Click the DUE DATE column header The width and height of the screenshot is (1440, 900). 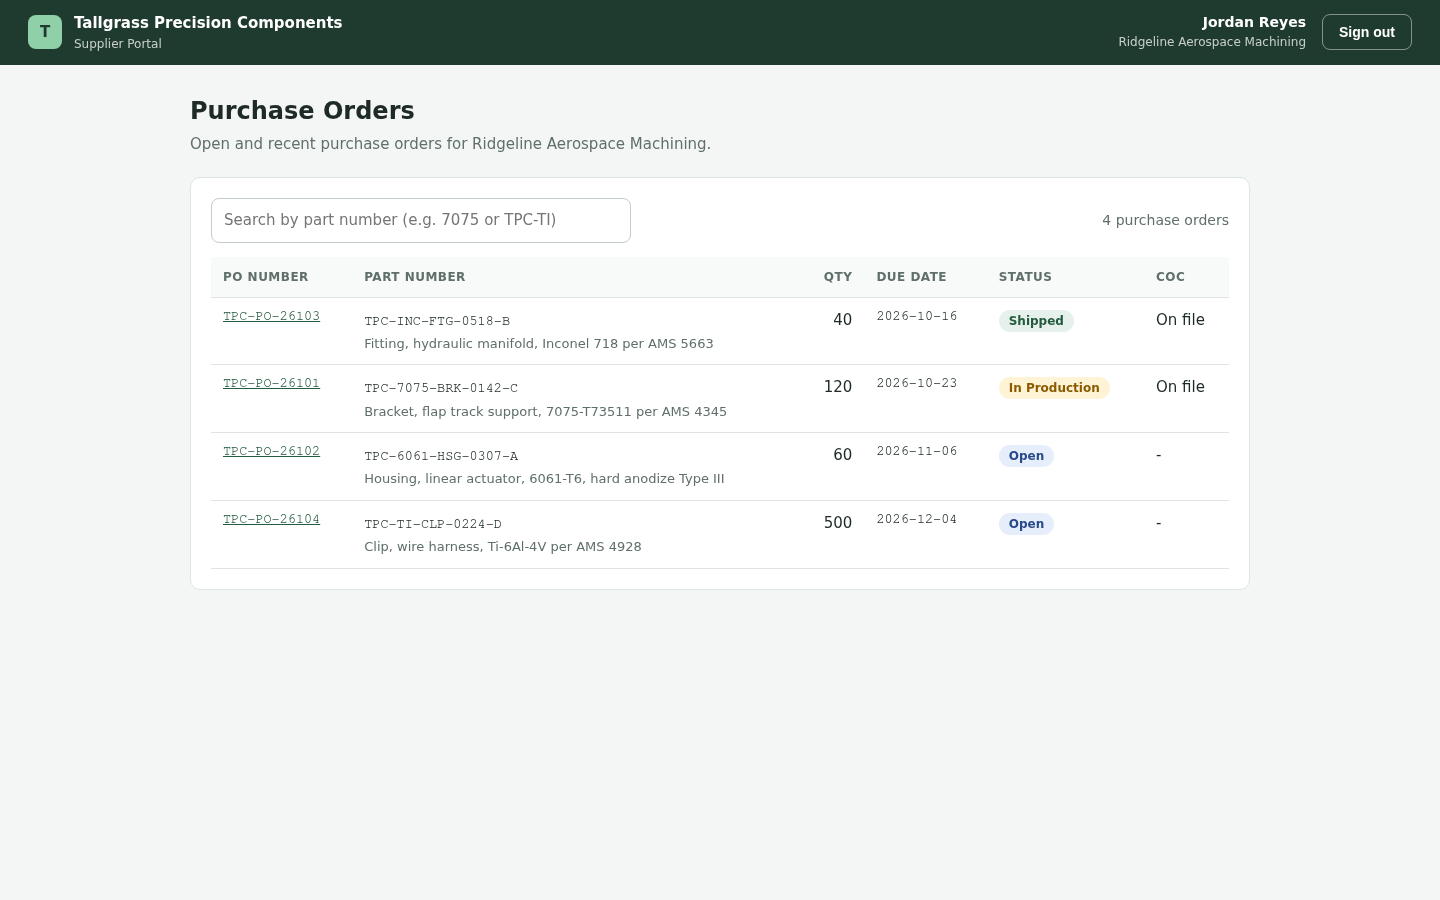pyautogui.click(x=912, y=277)
